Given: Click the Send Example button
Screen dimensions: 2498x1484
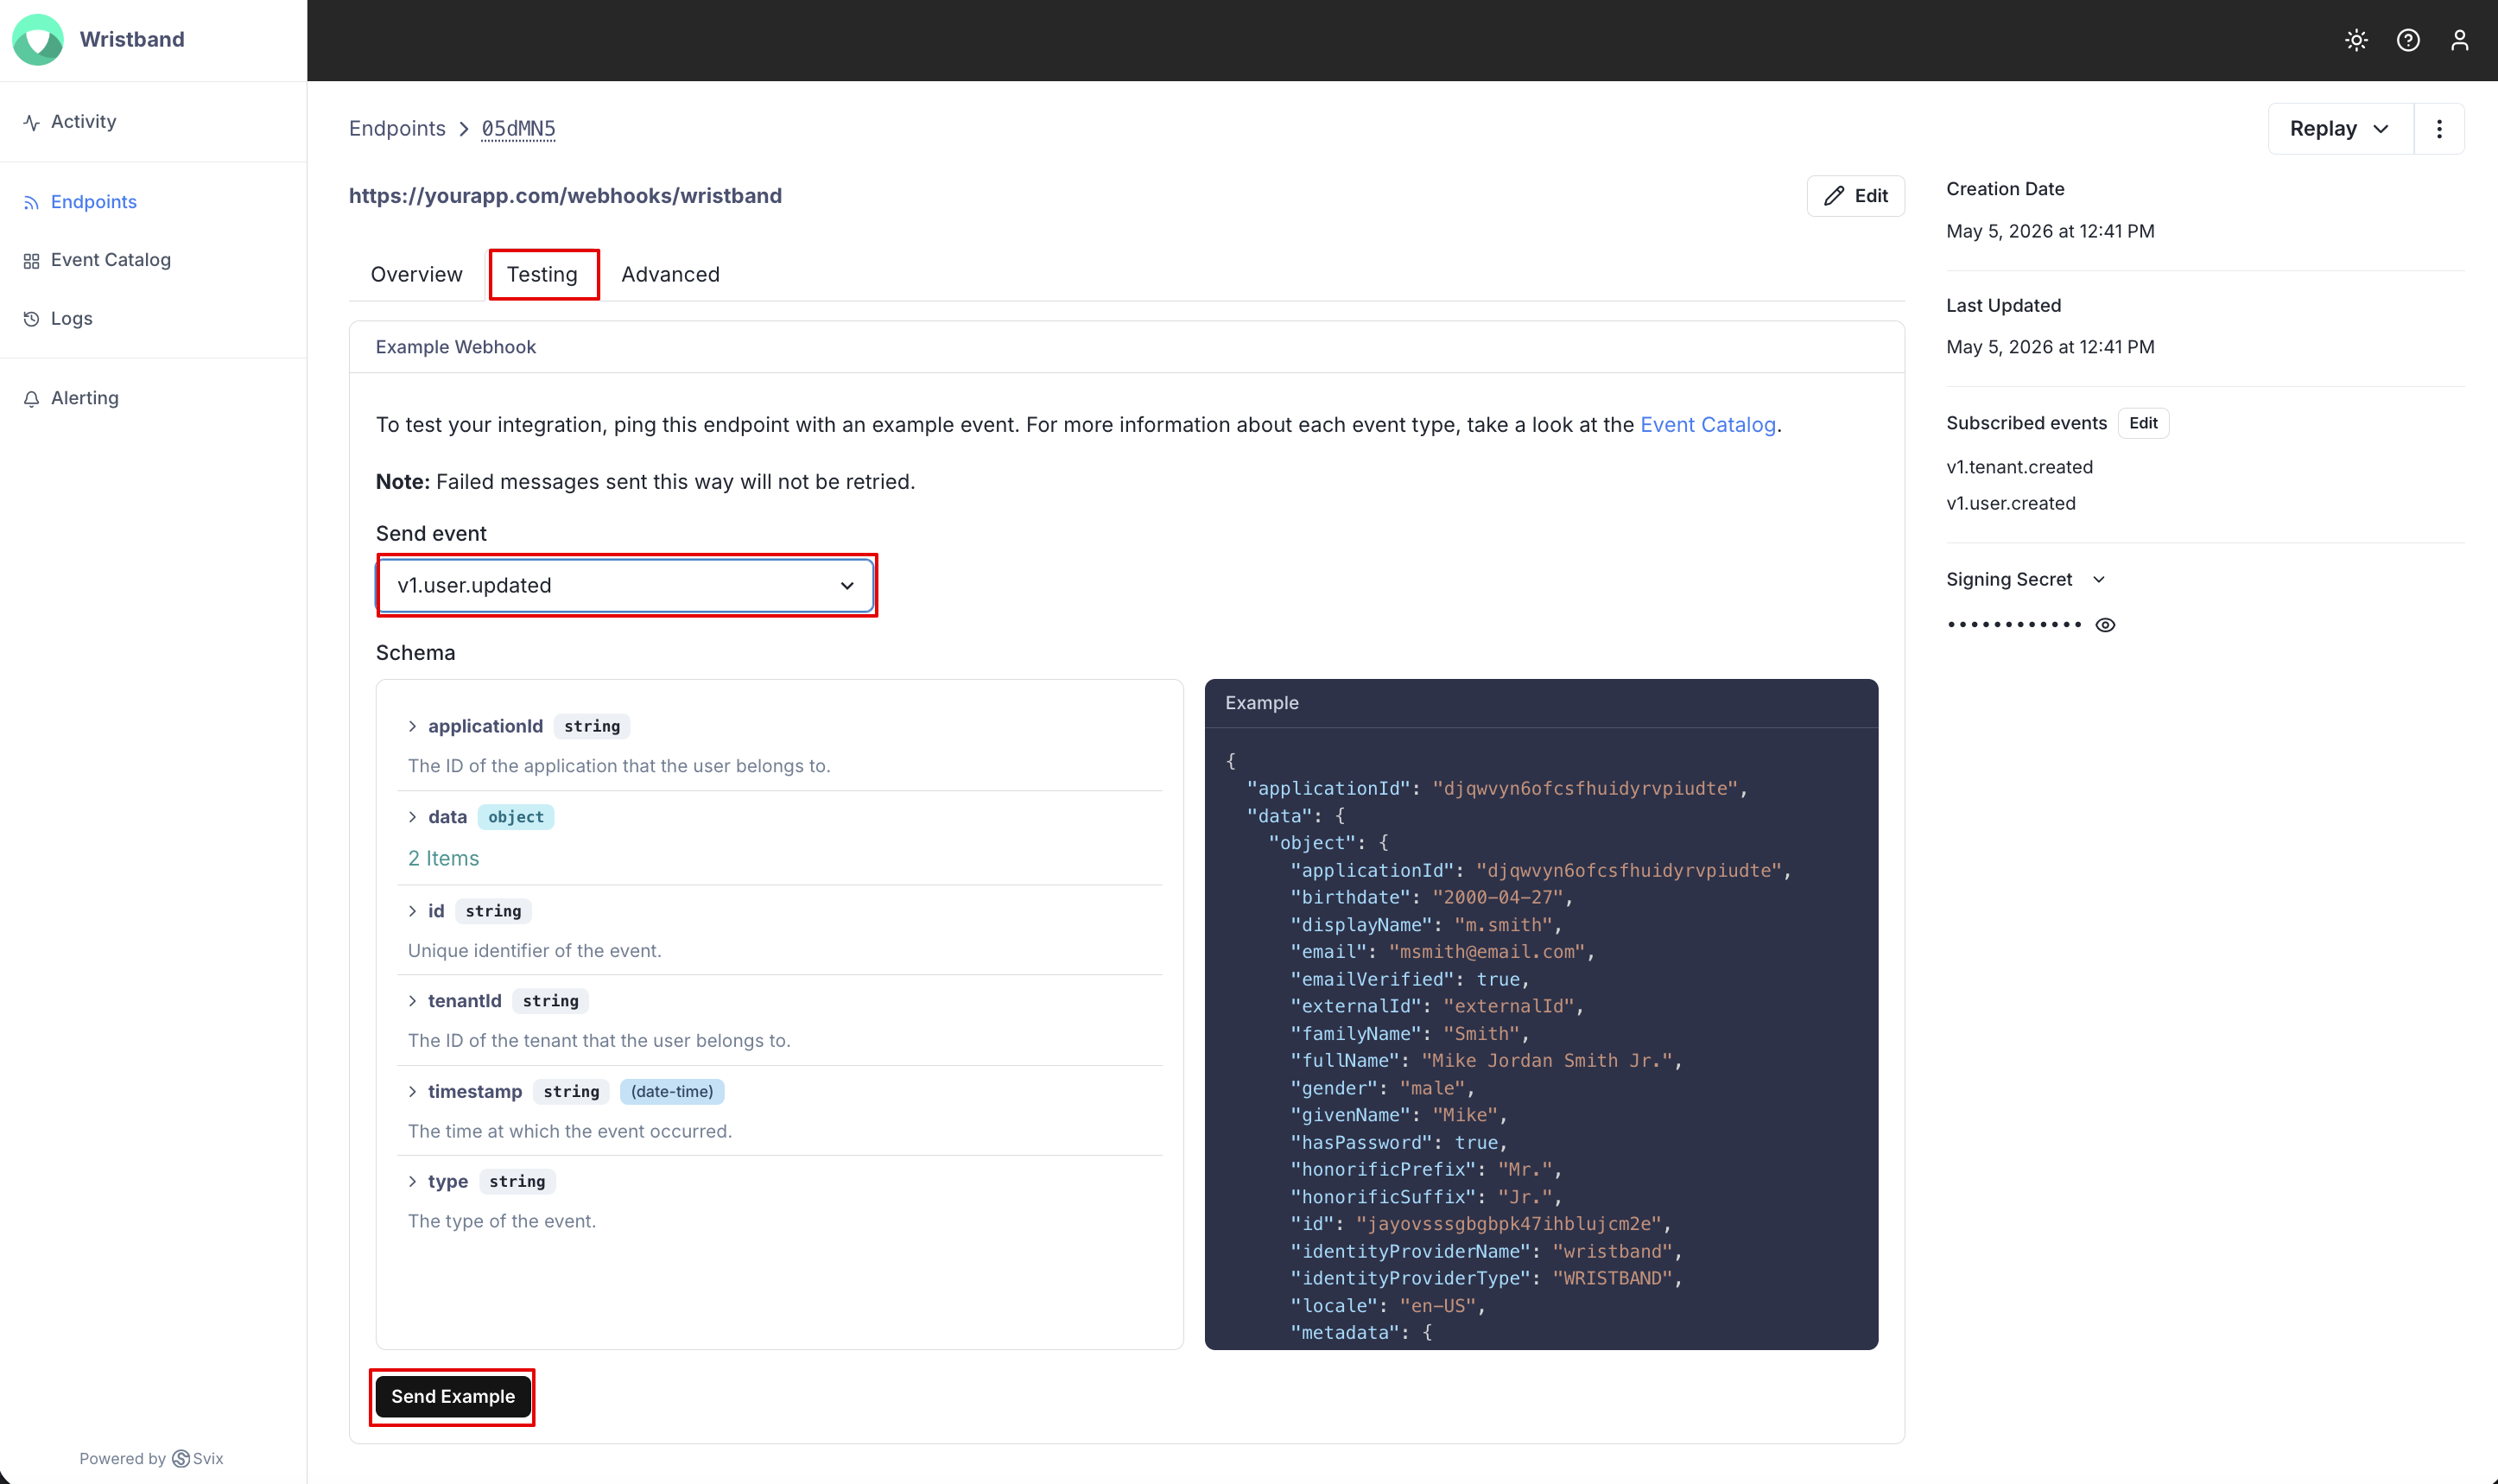Looking at the screenshot, I should point(452,1397).
